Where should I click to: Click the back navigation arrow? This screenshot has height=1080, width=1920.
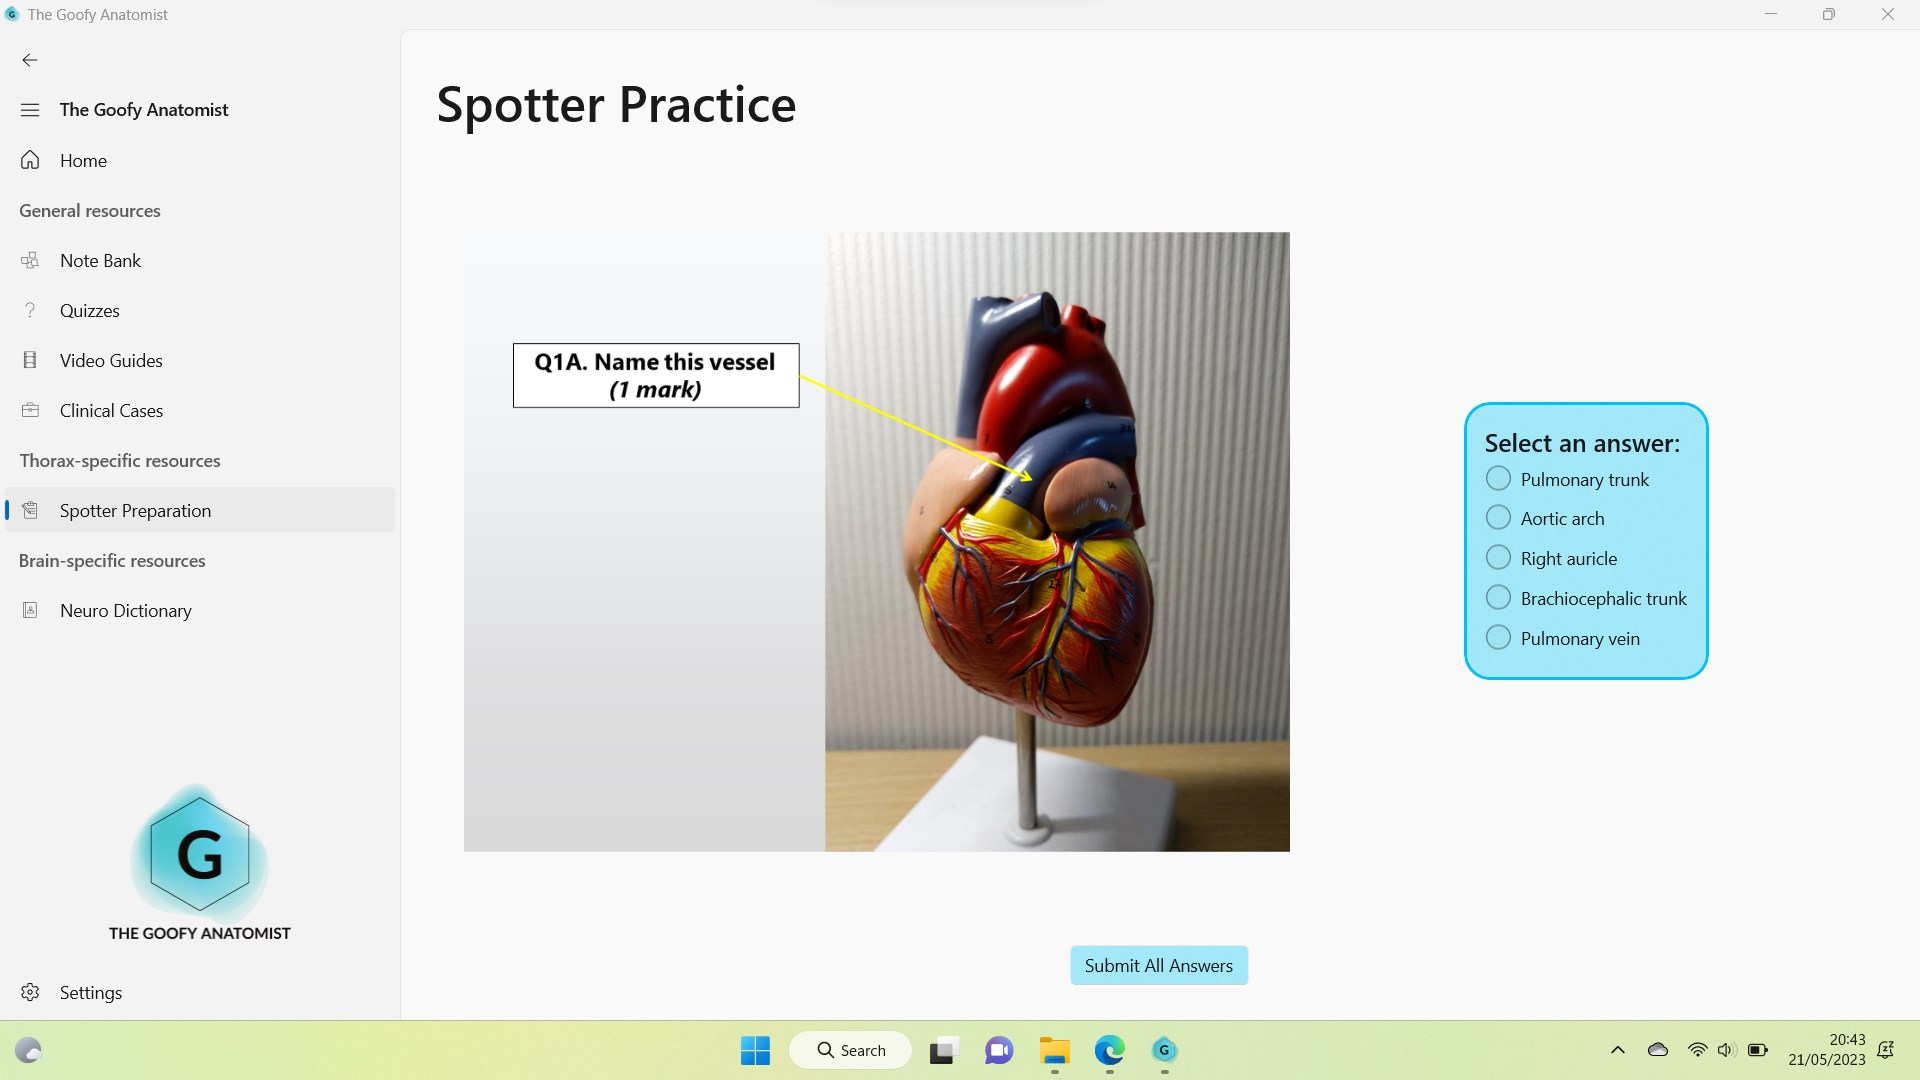[29, 59]
